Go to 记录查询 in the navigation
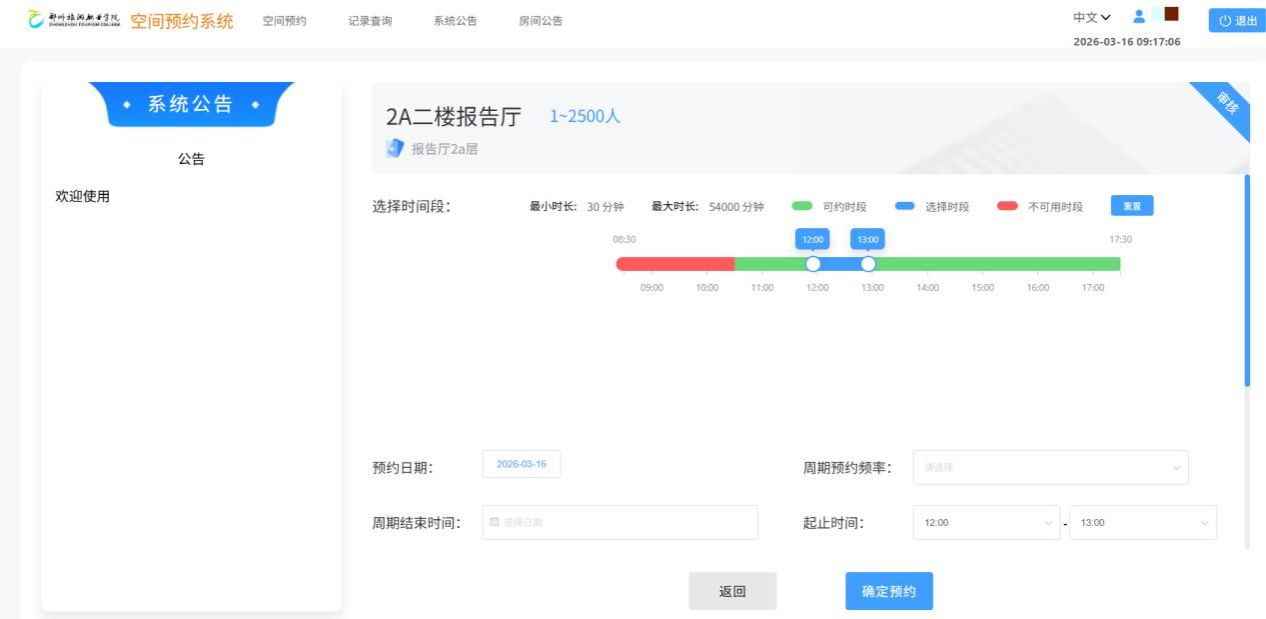Image resolution: width=1266 pixels, height=619 pixels. pos(370,21)
